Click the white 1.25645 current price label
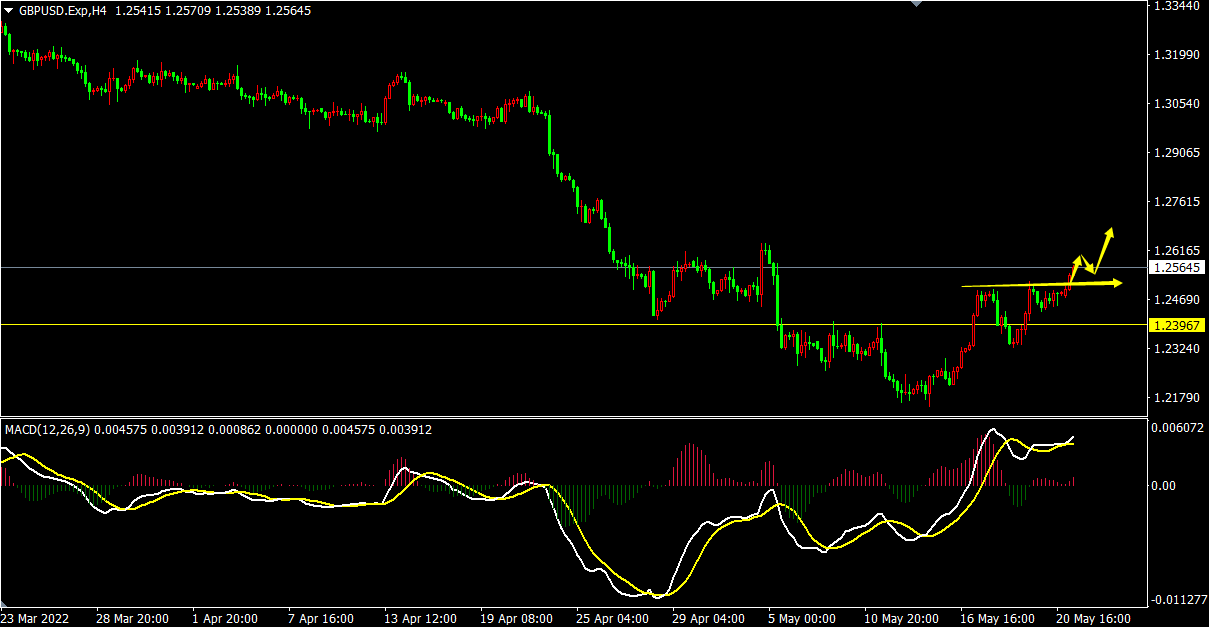This screenshot has width=1209, height=627. click(x=1175, y=268)
